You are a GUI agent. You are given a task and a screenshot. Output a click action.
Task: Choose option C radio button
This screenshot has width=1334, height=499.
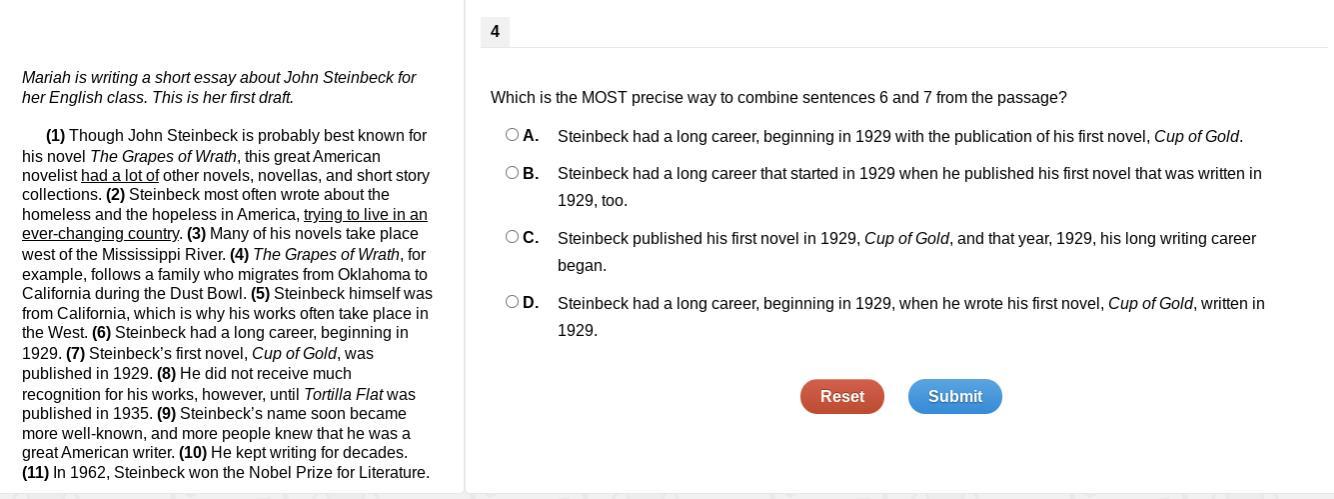click(512, 237)
